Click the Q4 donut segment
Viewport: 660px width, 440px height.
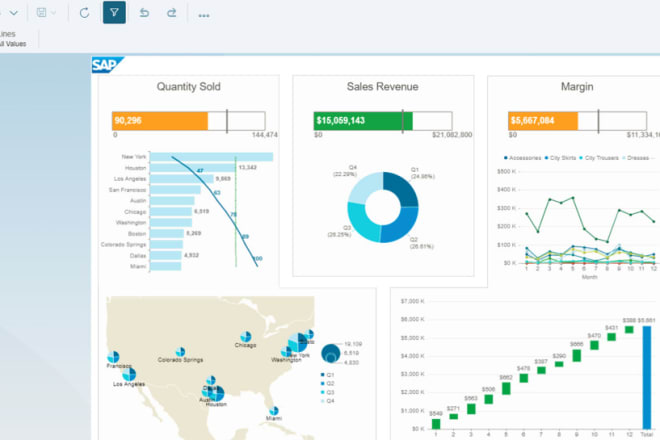tap(364, 186)
